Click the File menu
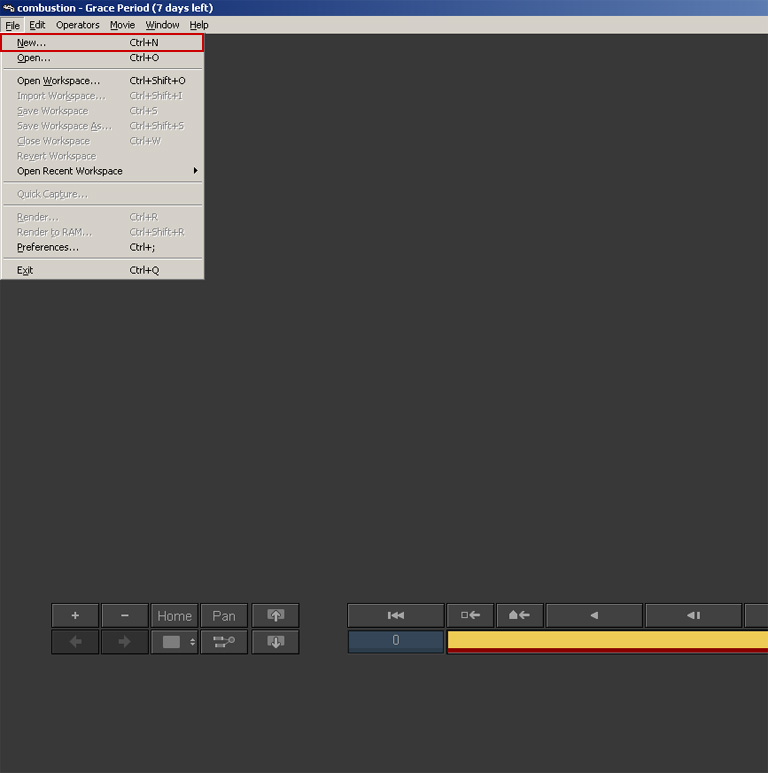Viewport: 768px width, 773px height. pyautogui.click(x=12, y=25)
